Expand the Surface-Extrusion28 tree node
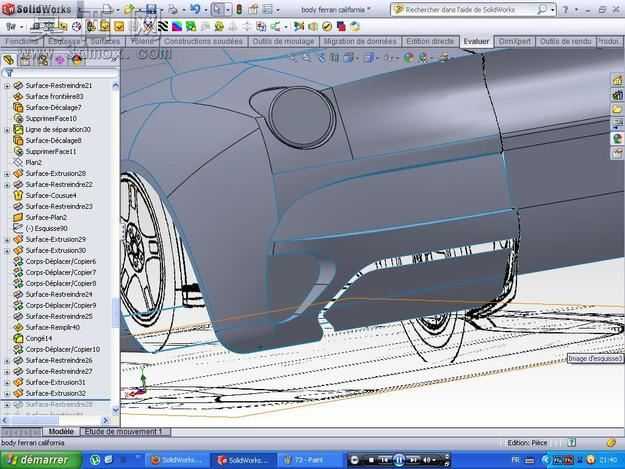Viewport: 625px width, 469px height. (7, 174)
